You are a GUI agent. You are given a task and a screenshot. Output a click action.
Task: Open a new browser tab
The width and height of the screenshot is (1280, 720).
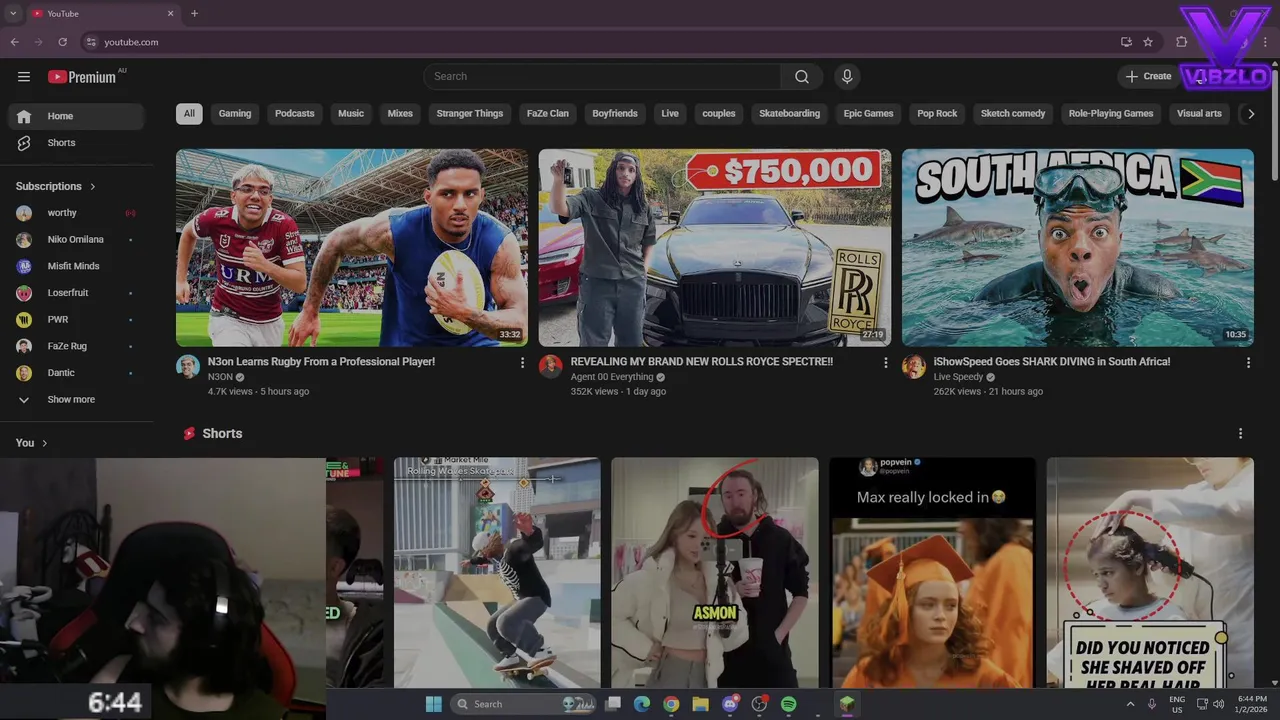(194, 14)
